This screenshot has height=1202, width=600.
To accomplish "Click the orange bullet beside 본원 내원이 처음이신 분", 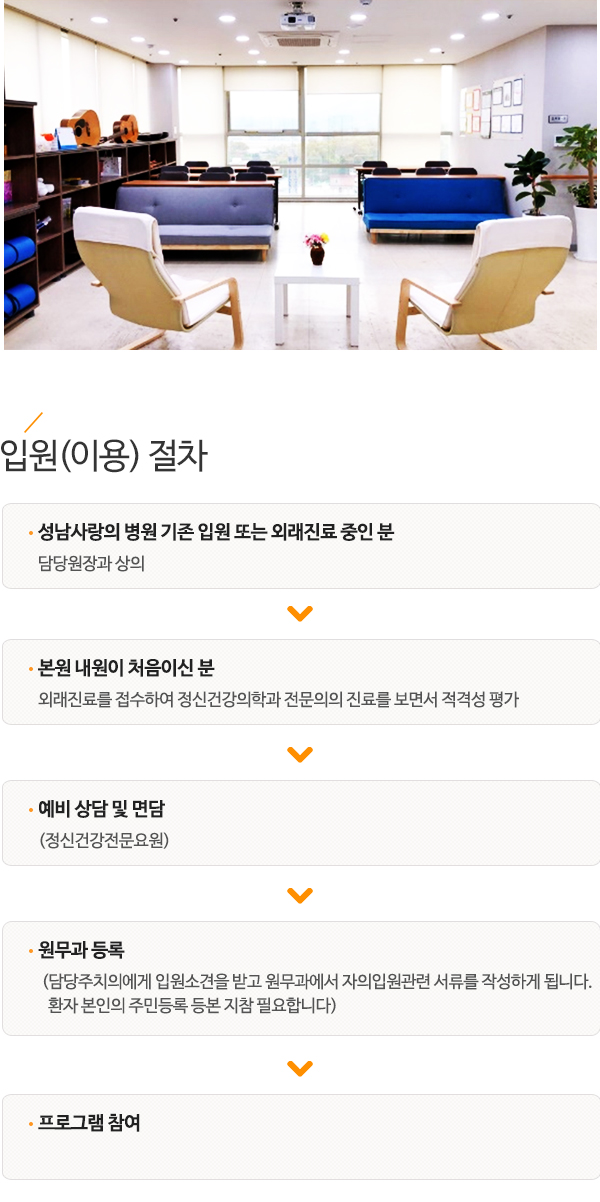I will coord(31,669).
